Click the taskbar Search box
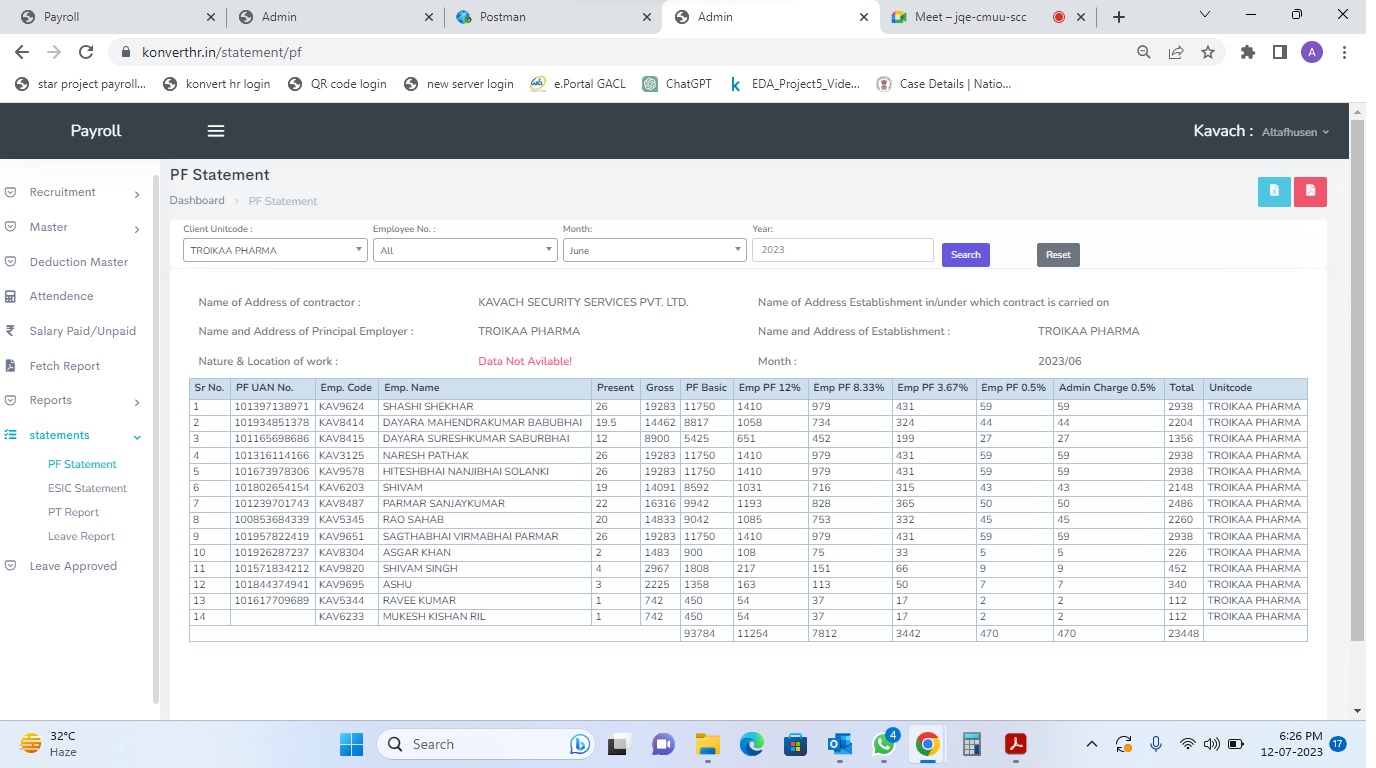The image size is (1376, 768). click(x=487, y=744)
